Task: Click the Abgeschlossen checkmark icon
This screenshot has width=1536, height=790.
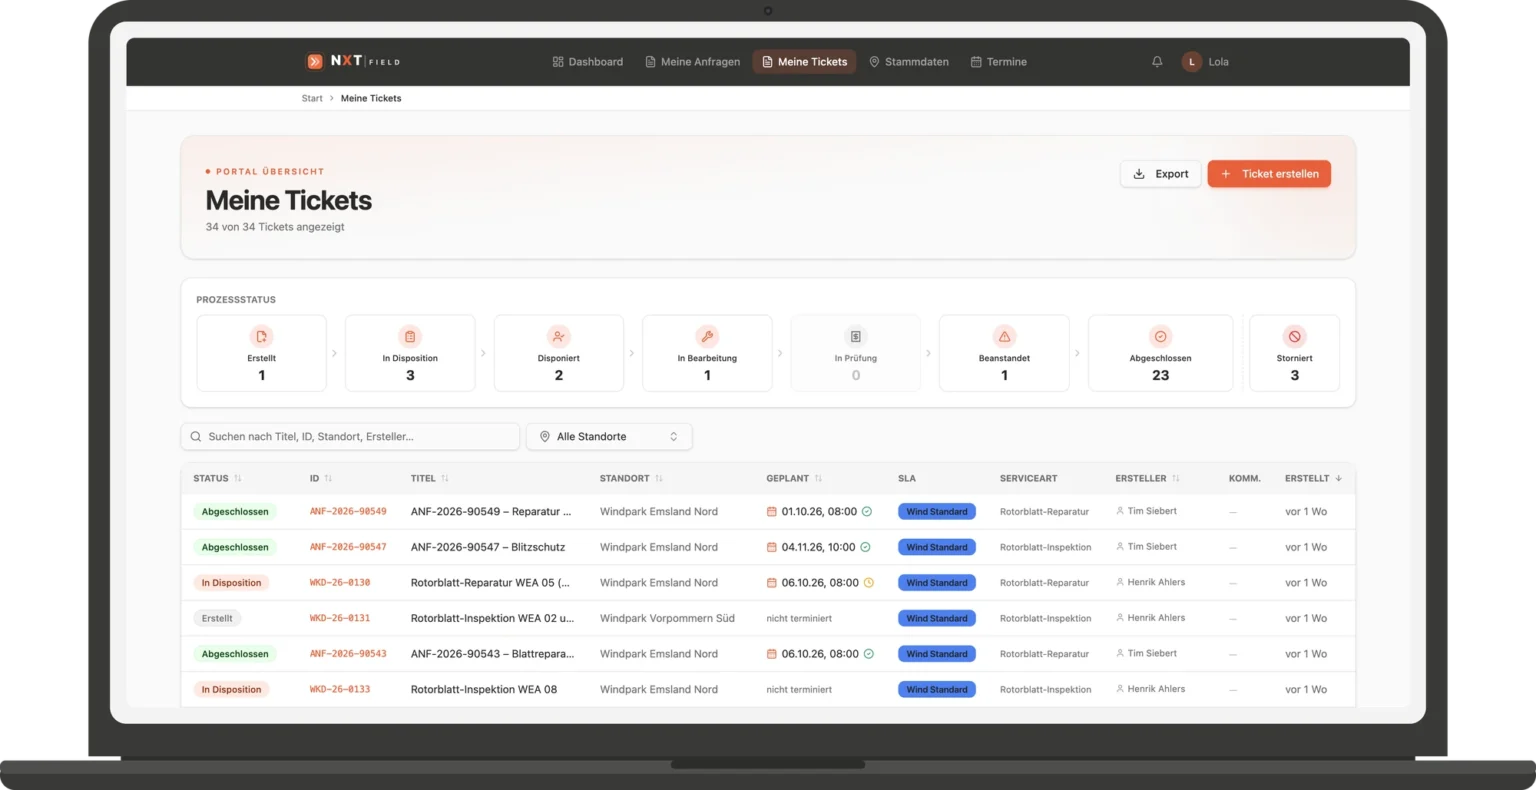Action: pos(1161,337)
